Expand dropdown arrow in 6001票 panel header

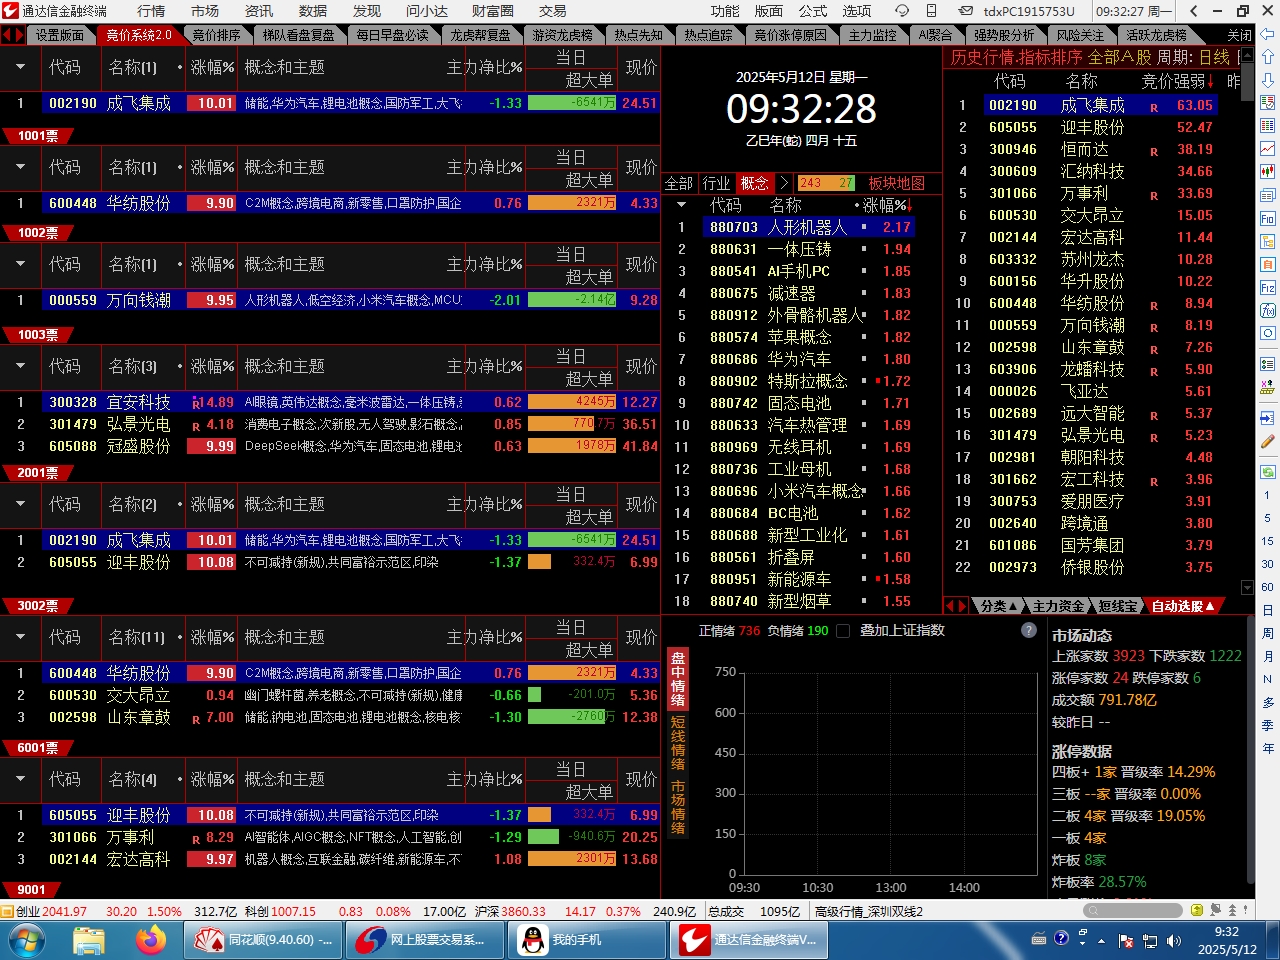[20, 637]
